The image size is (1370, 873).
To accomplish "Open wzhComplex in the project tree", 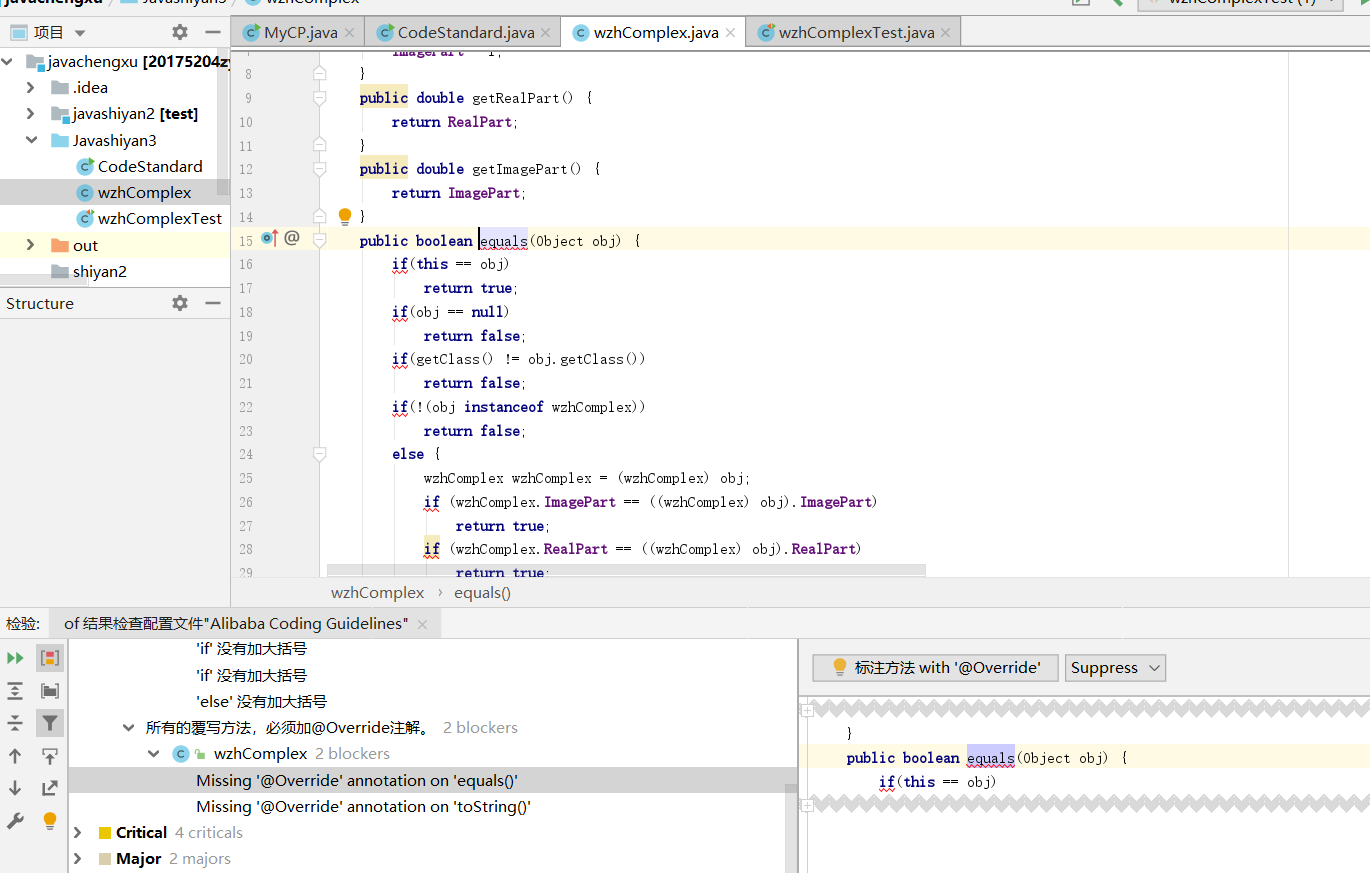I will click(x=144, y=192).
